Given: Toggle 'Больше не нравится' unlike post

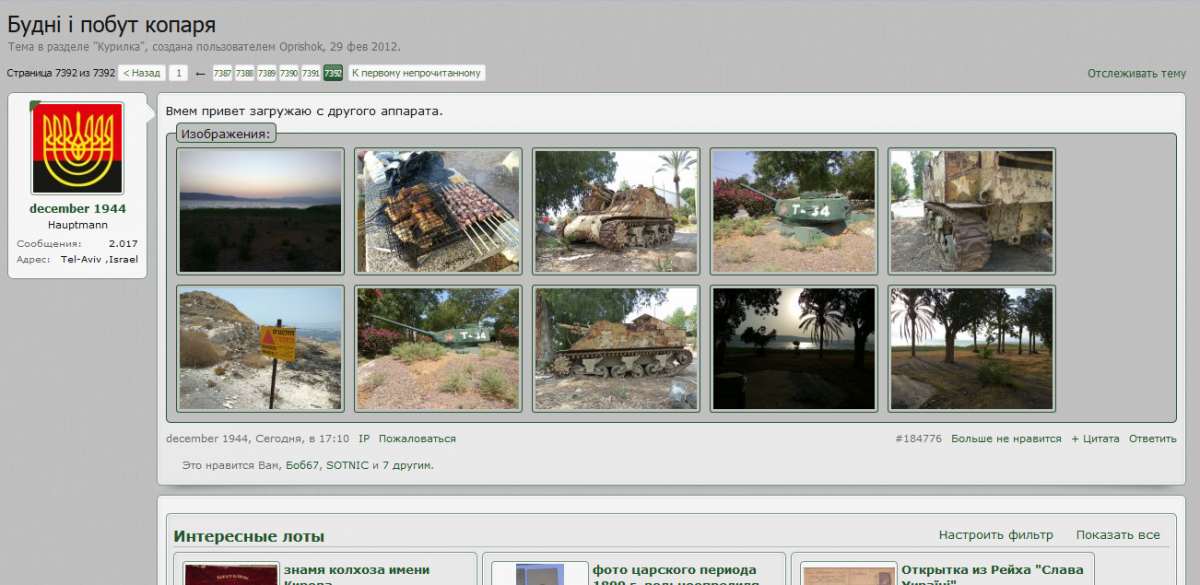Looking at the screenshot, I should point(1005,439).
